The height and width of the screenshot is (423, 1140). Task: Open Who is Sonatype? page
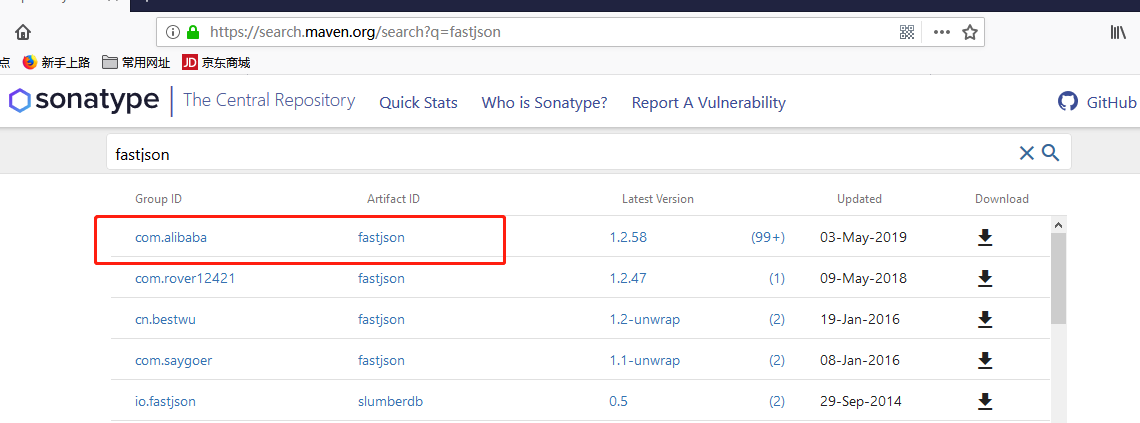(x=545, y=102)
